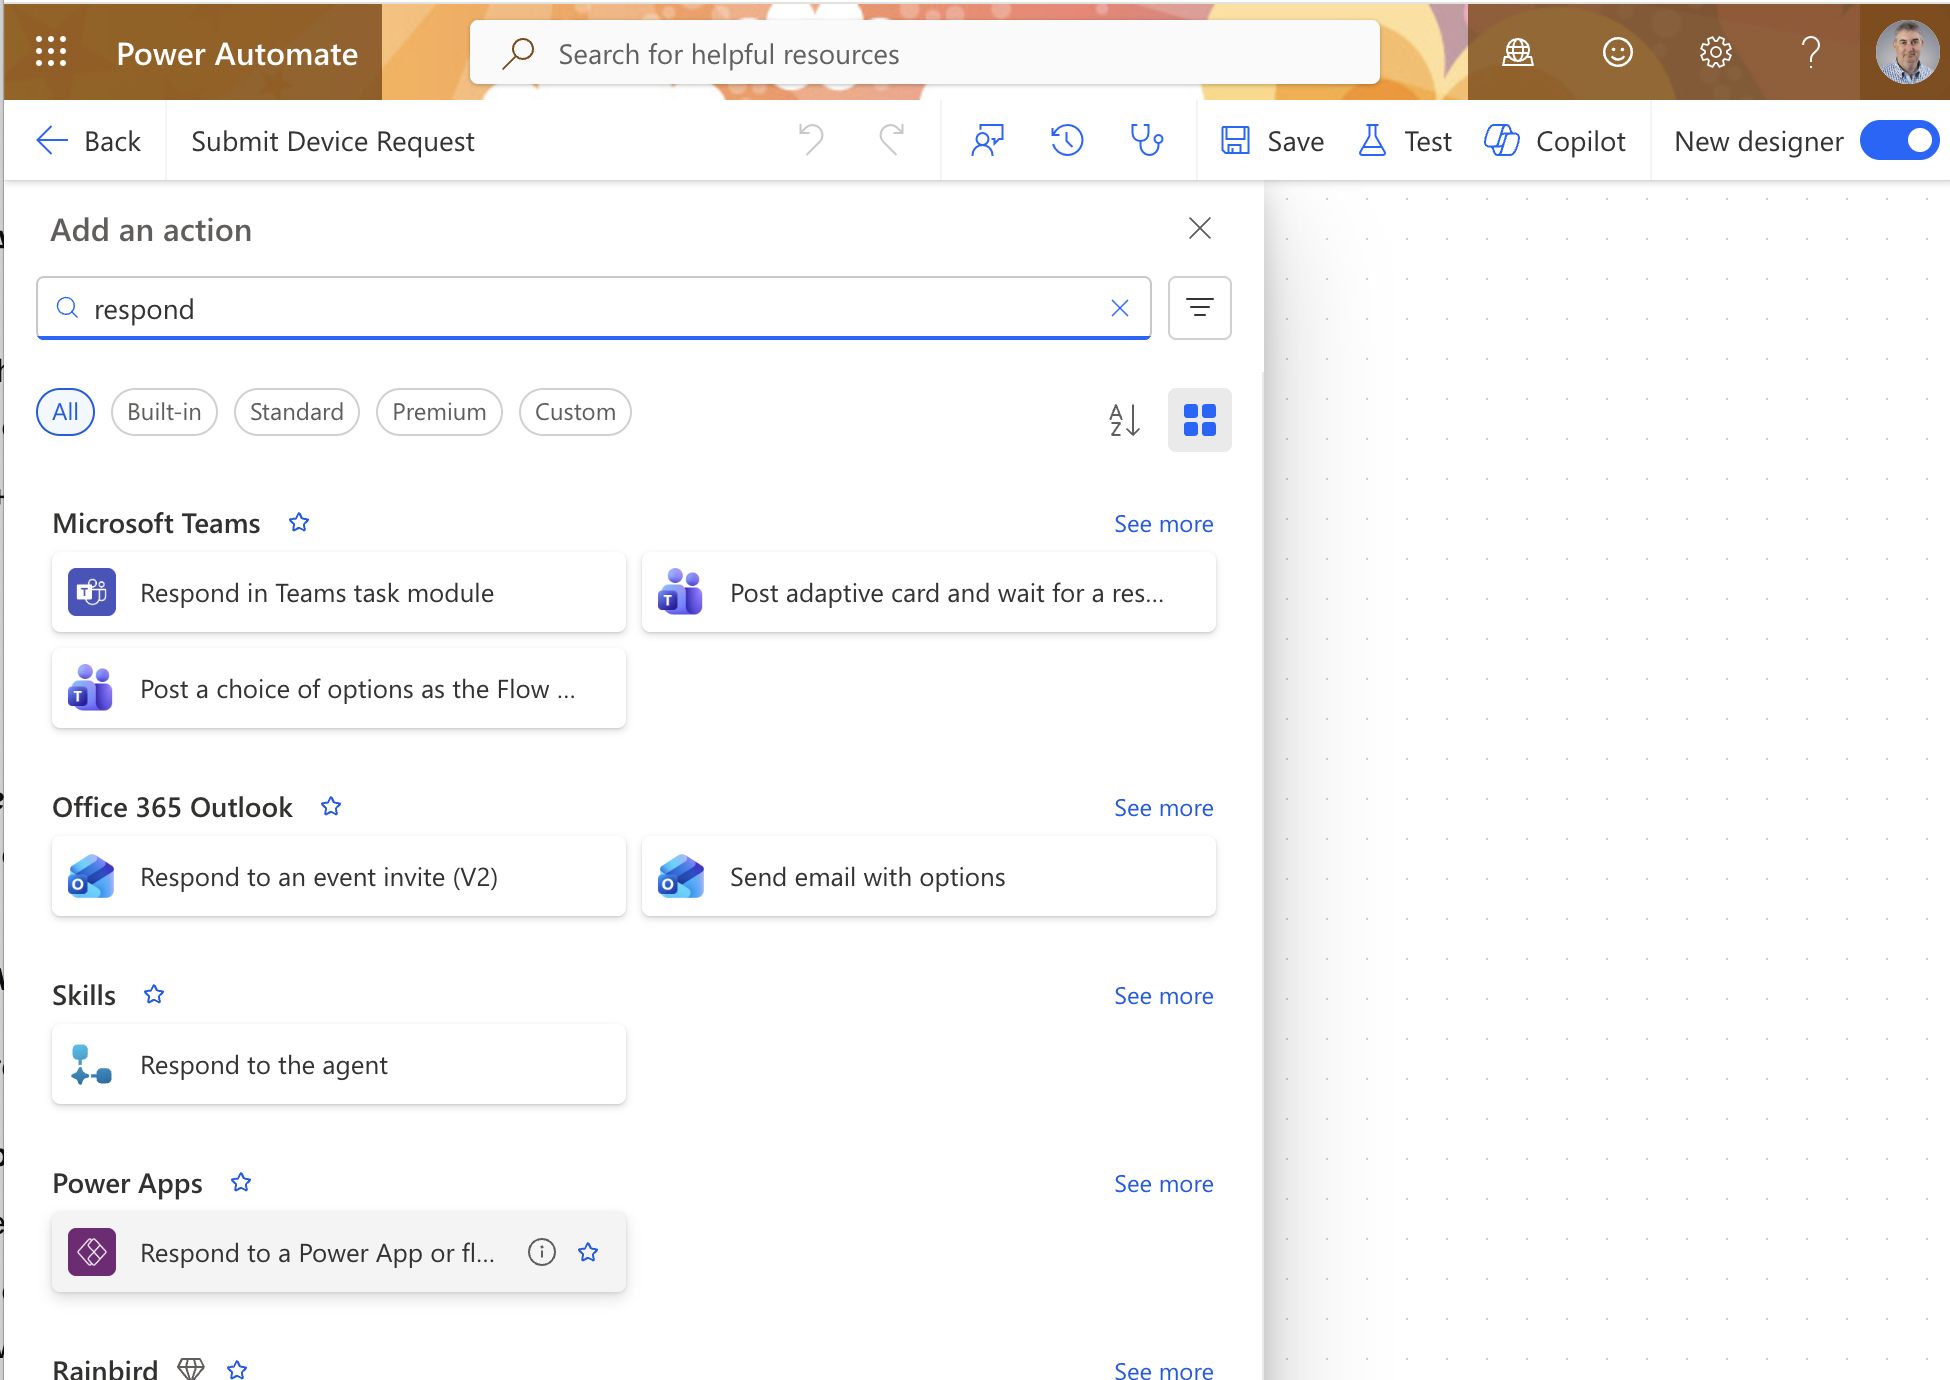Close the Add an action panel
This screenshot has height=1380, width=1950.
click(1199, 228)
